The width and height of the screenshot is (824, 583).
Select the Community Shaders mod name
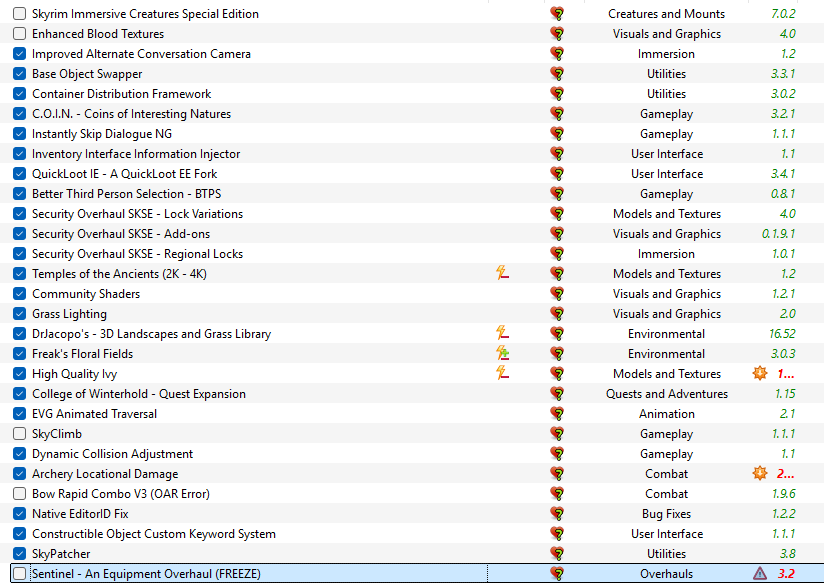point(86,294)
